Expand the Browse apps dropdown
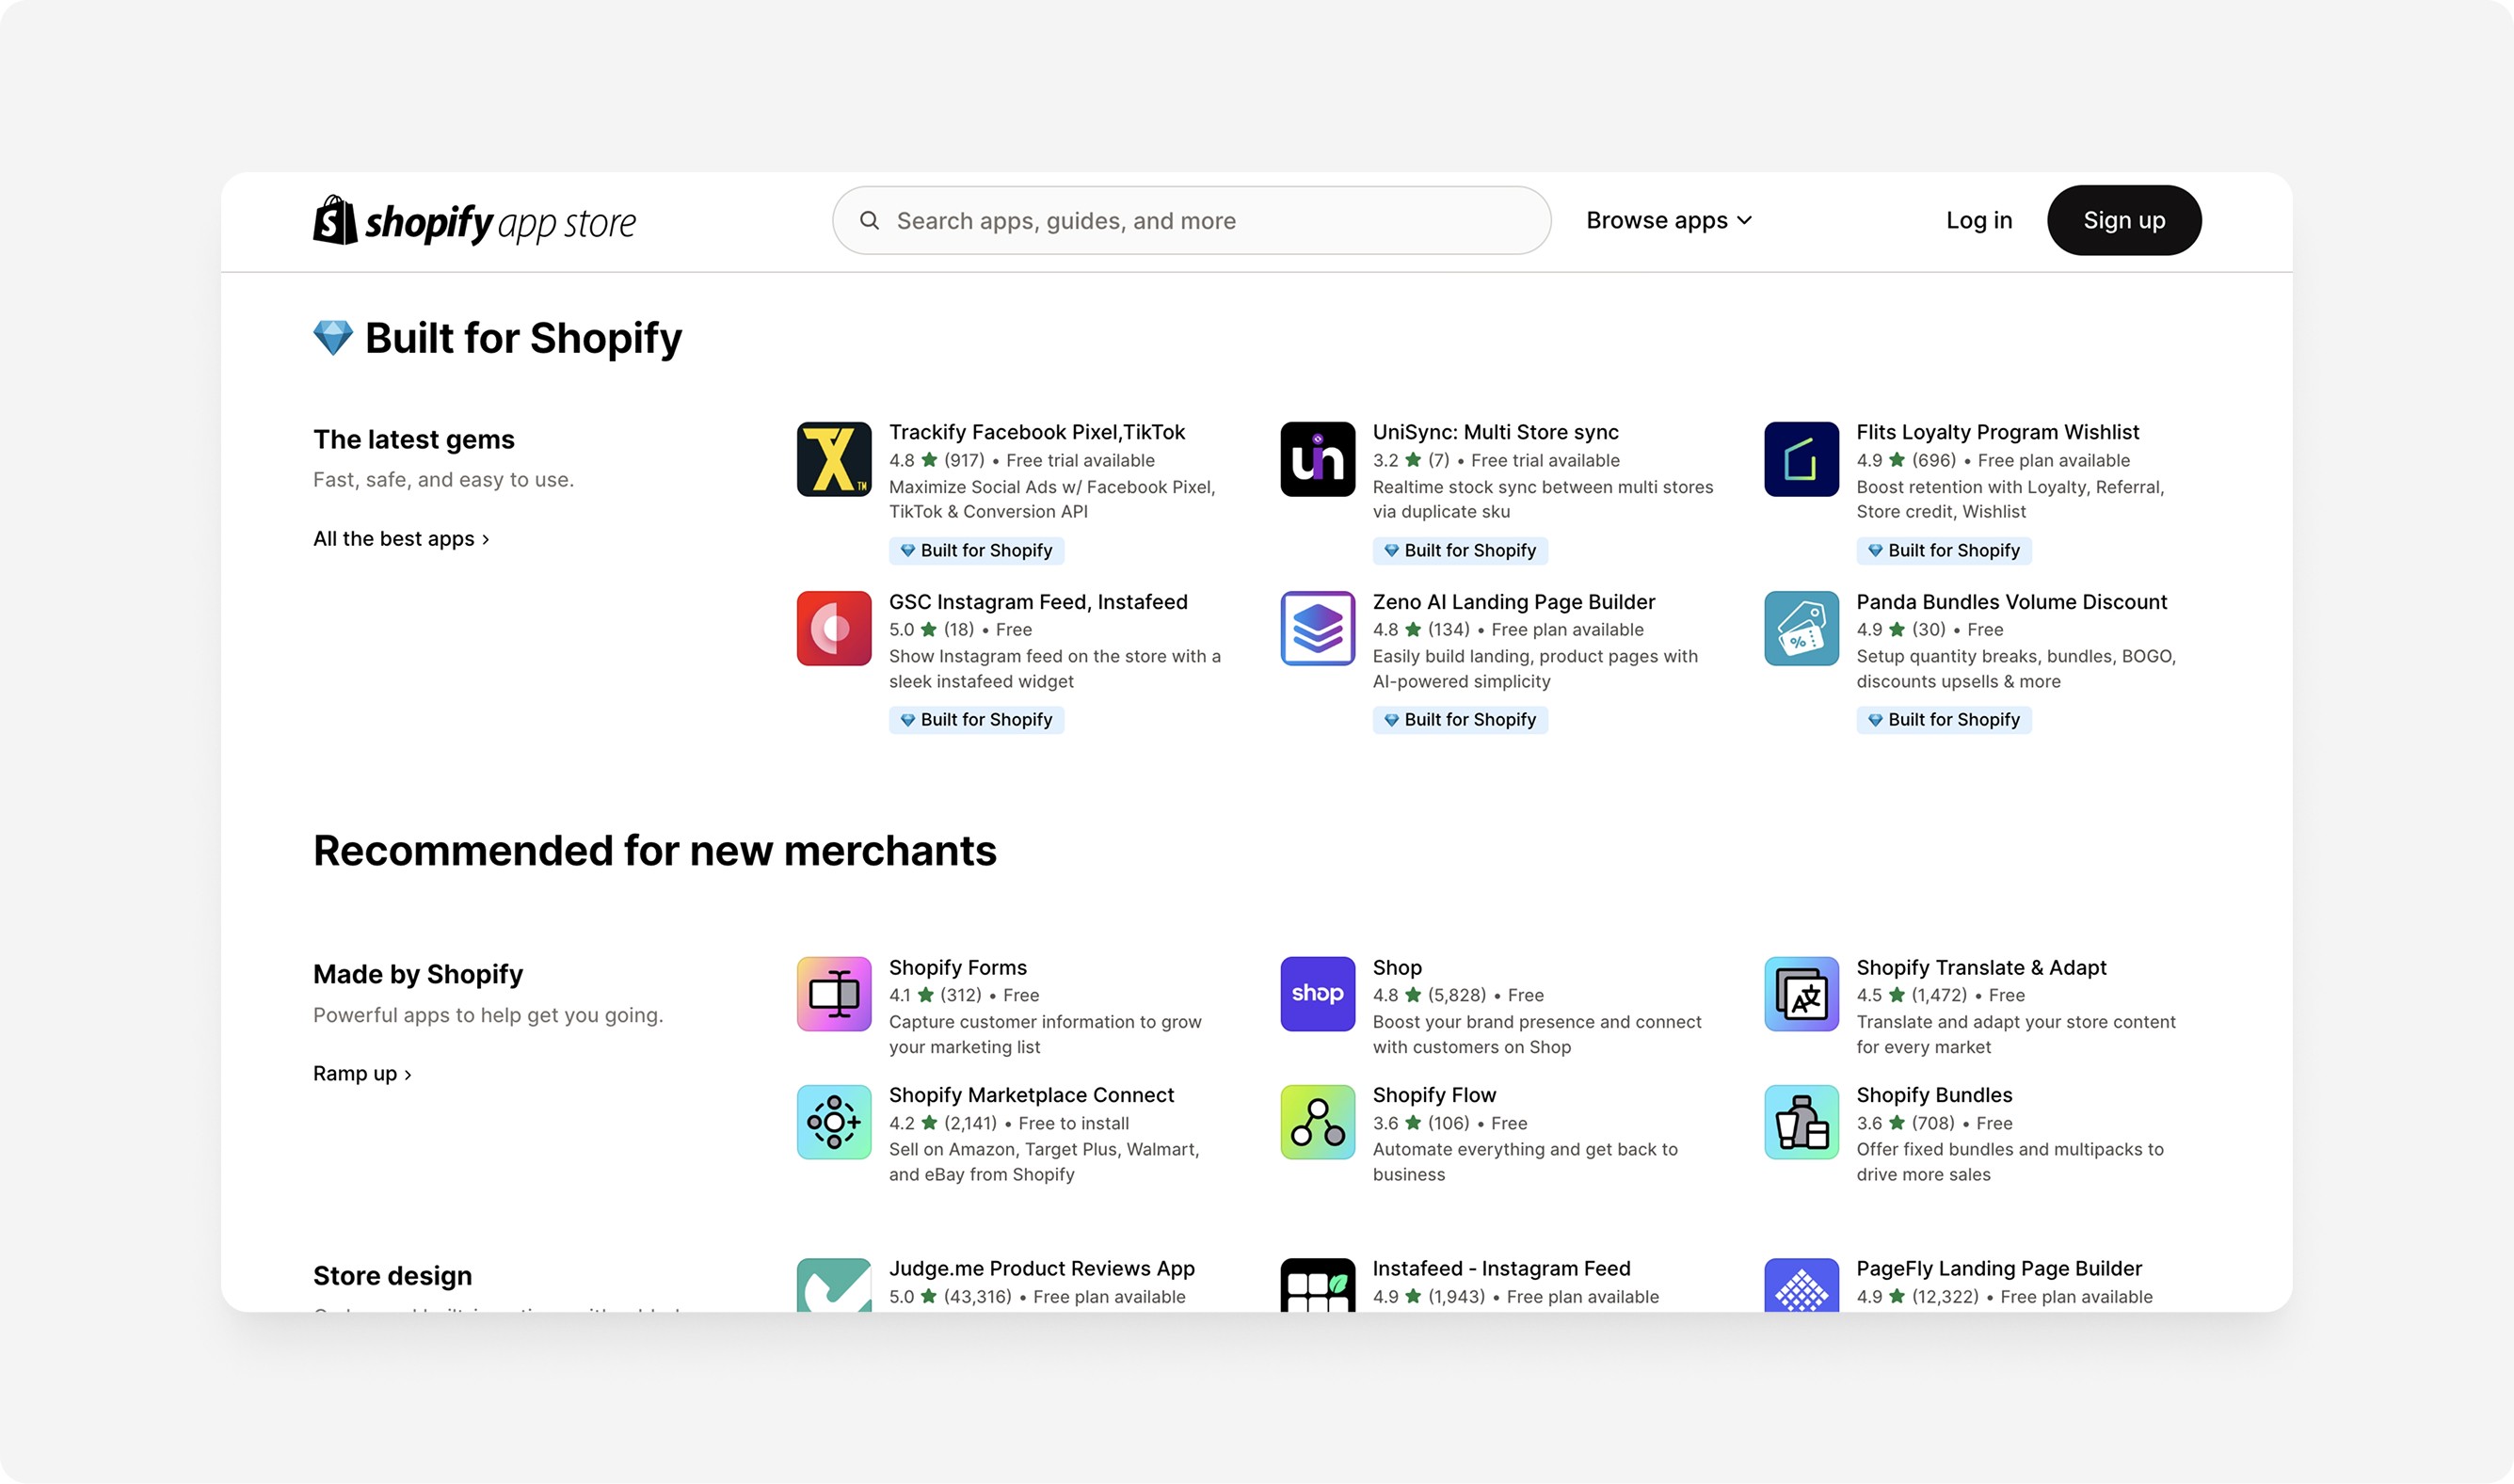 click(x=1668, y=220)
